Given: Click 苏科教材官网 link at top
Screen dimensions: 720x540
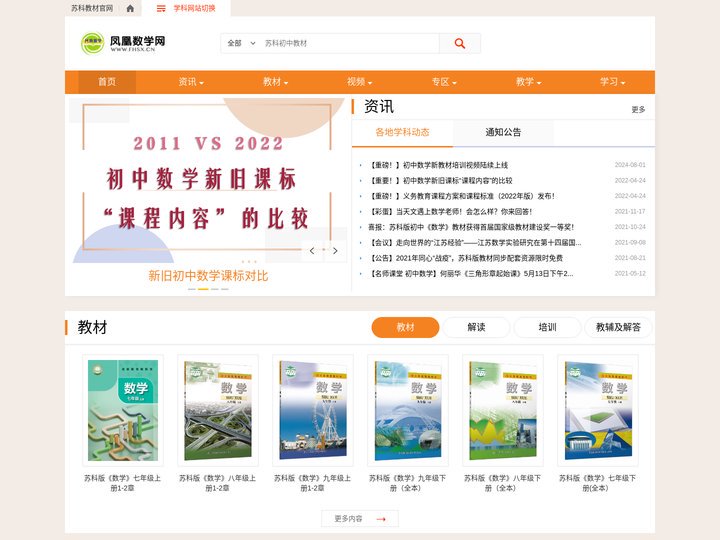Looking at the screenshot, I should coord(92,8).
